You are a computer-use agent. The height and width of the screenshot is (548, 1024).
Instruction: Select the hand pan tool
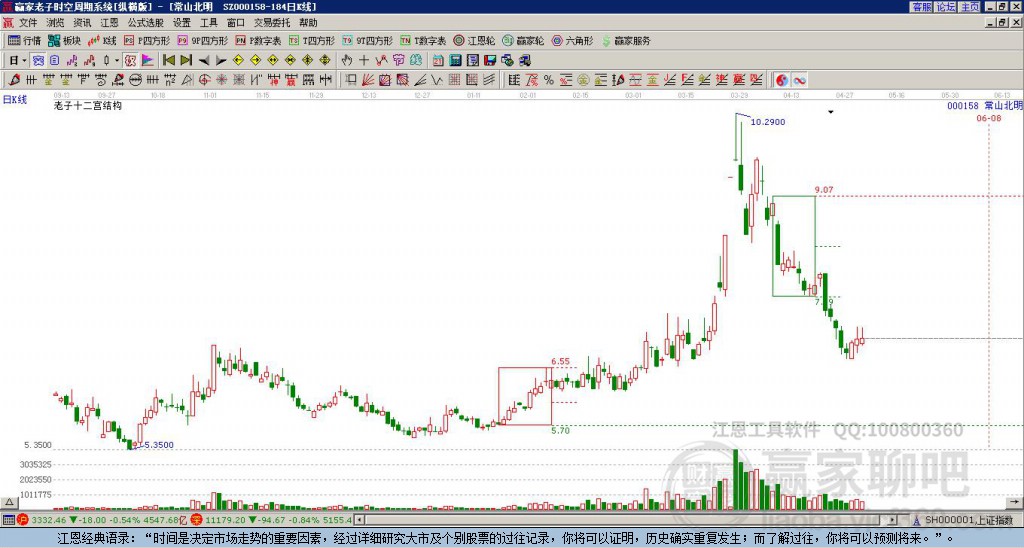coord(346,61)
